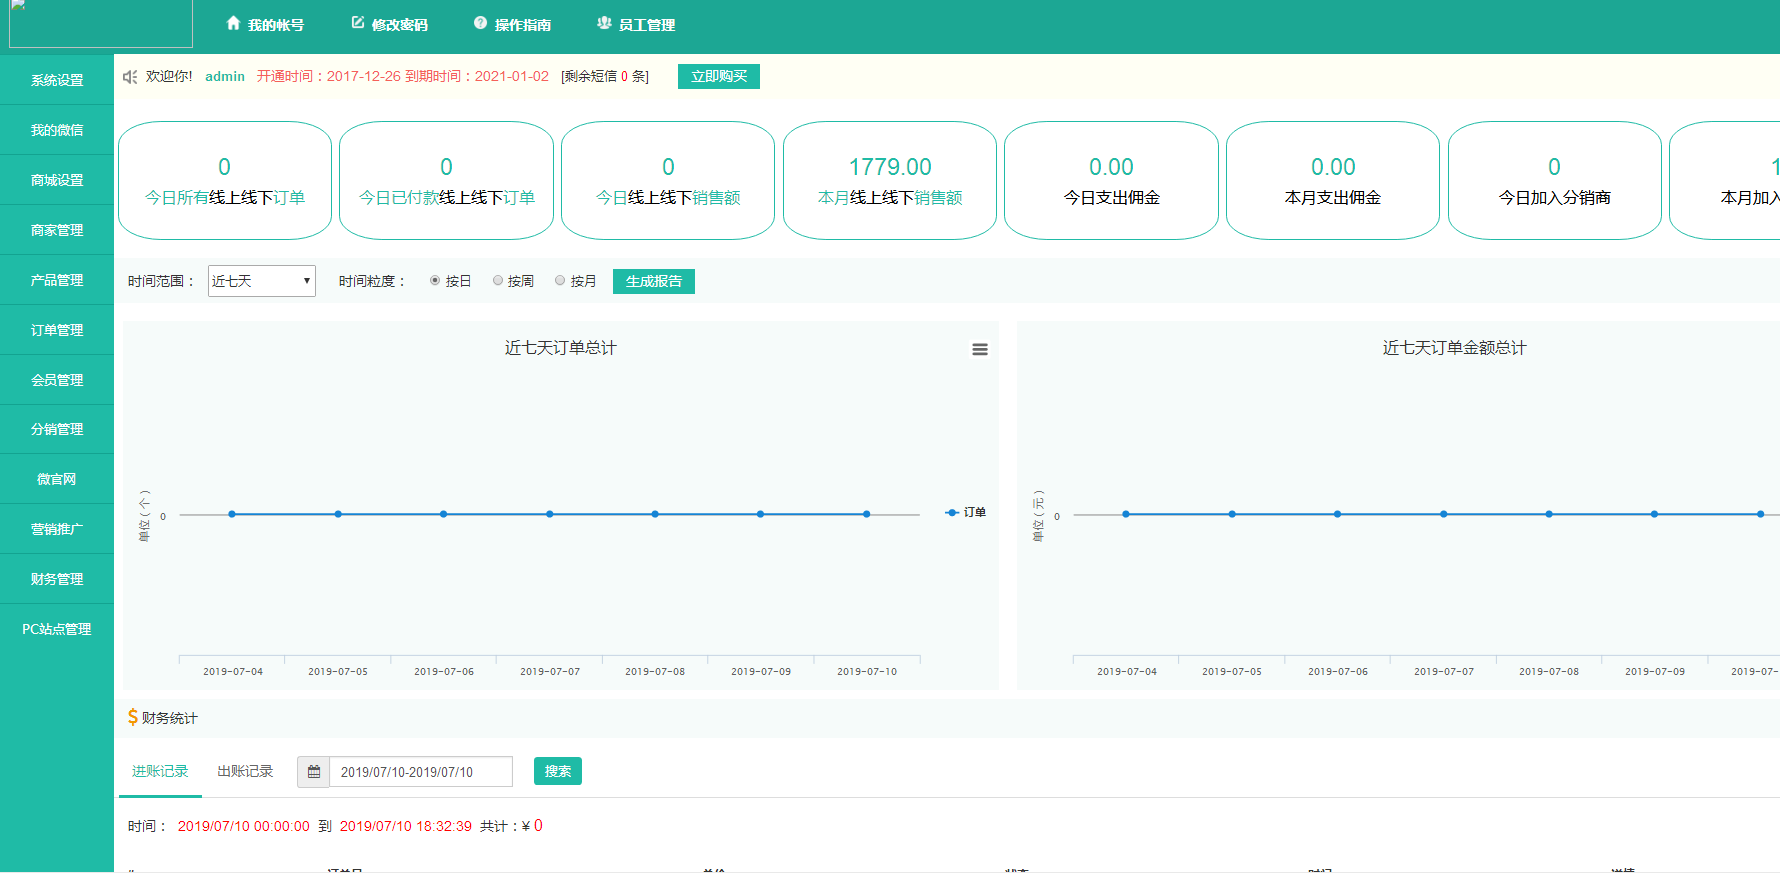Switch to the 出账记录 tab
Viewport: 1780px width, 873px height.
point(245,771)
